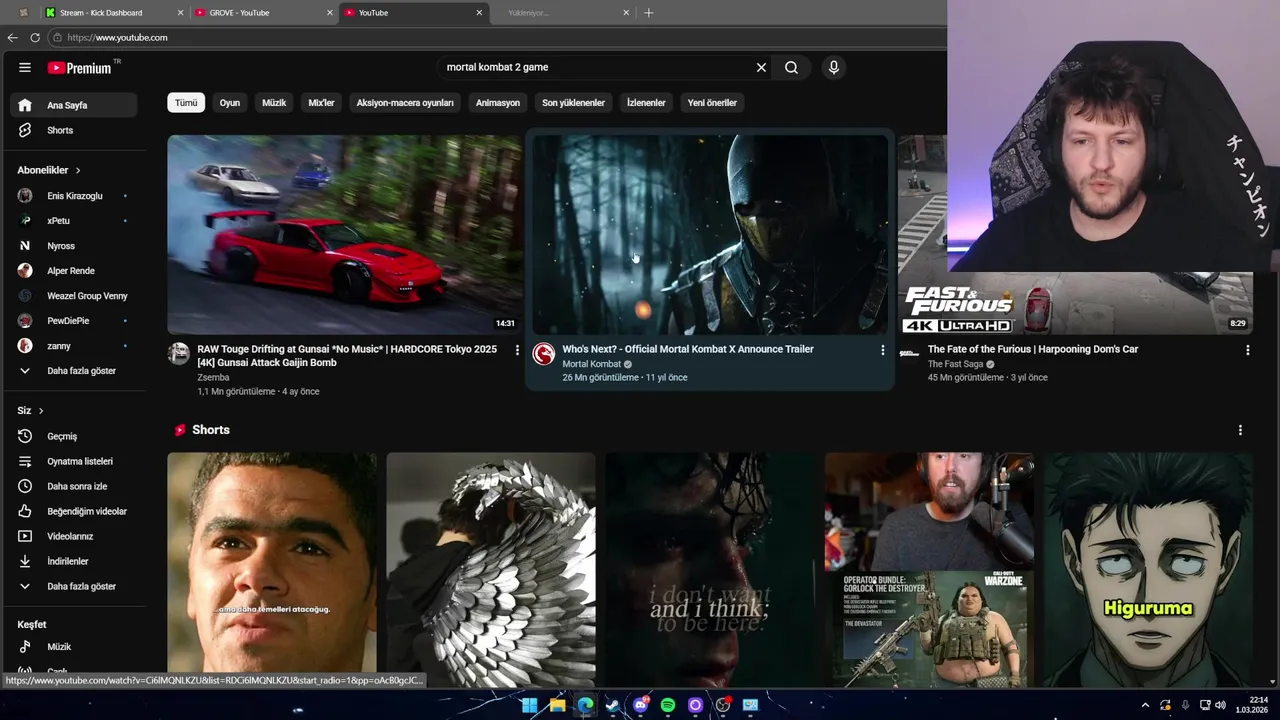Viewport: 1280px width, 720px height.
Task: Play the silver wings short
Action: [491, 569]
